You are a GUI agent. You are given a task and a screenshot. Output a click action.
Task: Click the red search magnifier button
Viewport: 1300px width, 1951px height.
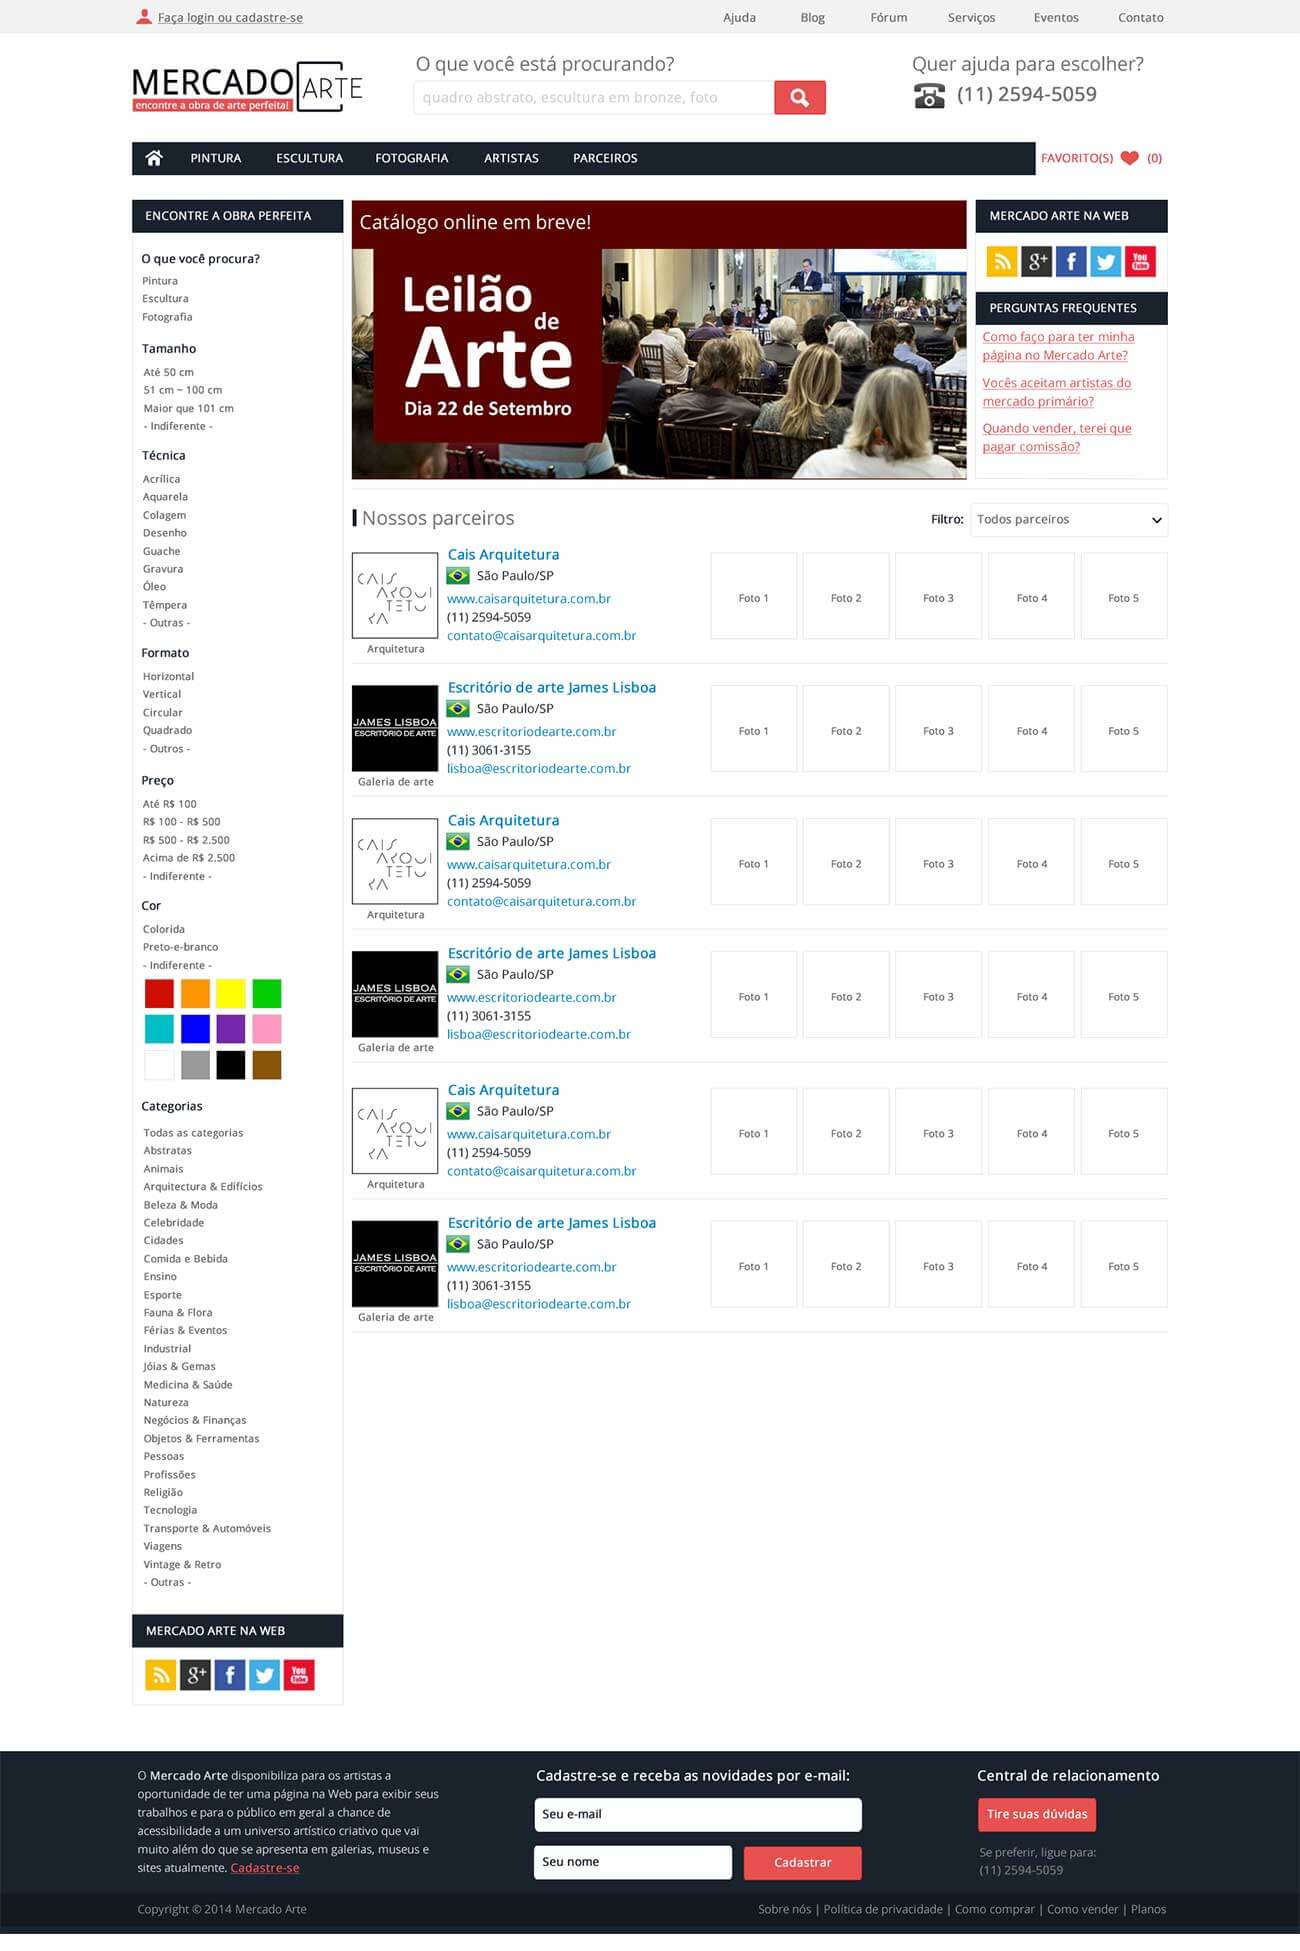coord(800,98)
